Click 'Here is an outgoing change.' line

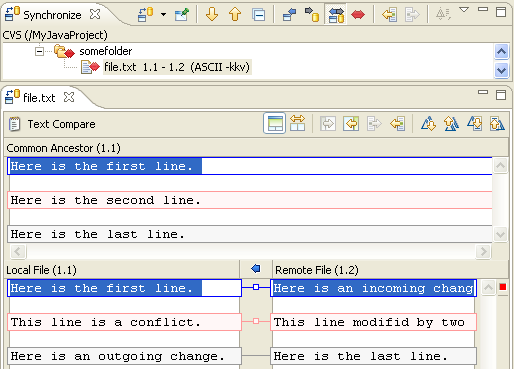[117, 356]
